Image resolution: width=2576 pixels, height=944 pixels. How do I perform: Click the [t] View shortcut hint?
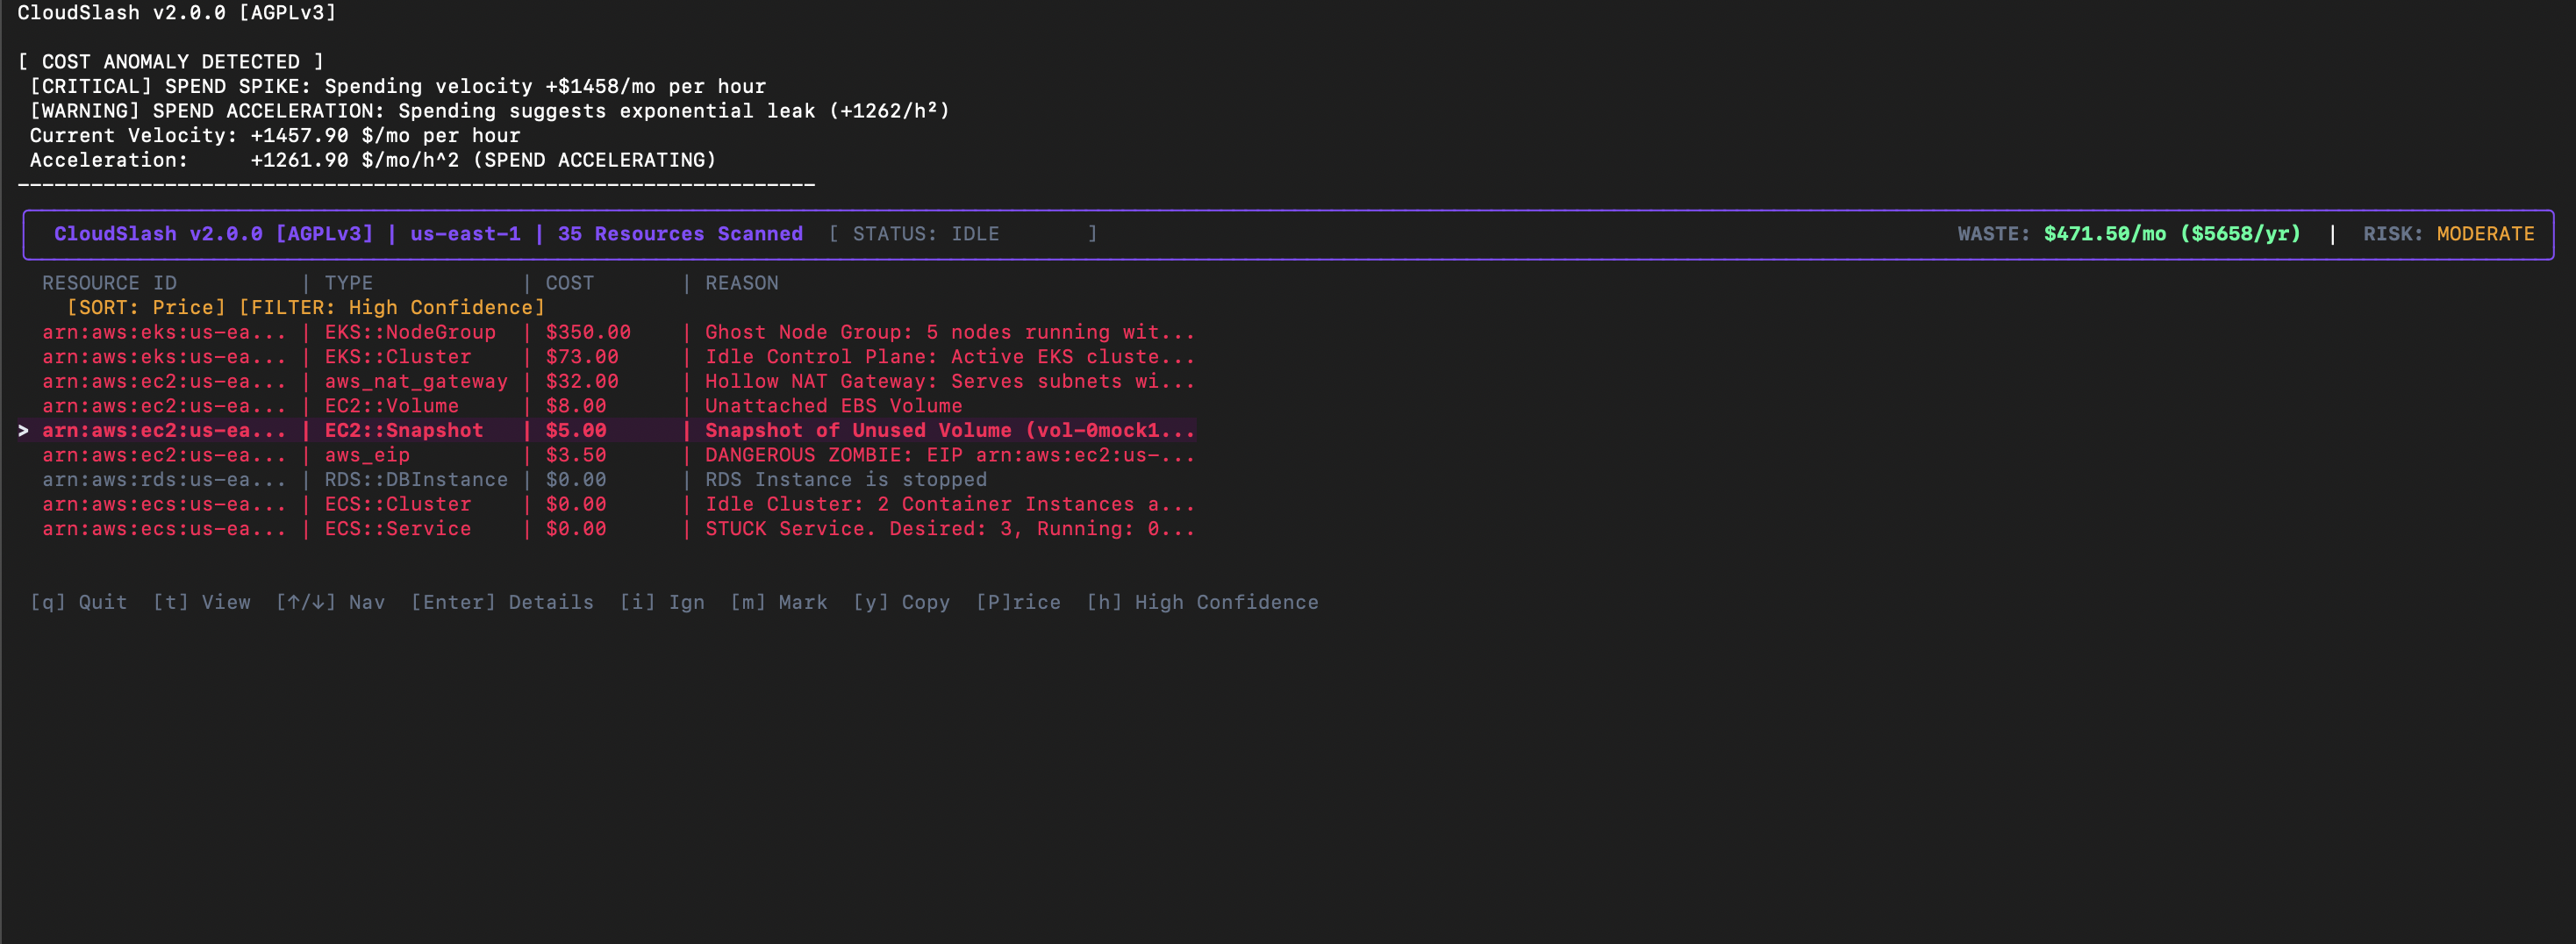202,602
